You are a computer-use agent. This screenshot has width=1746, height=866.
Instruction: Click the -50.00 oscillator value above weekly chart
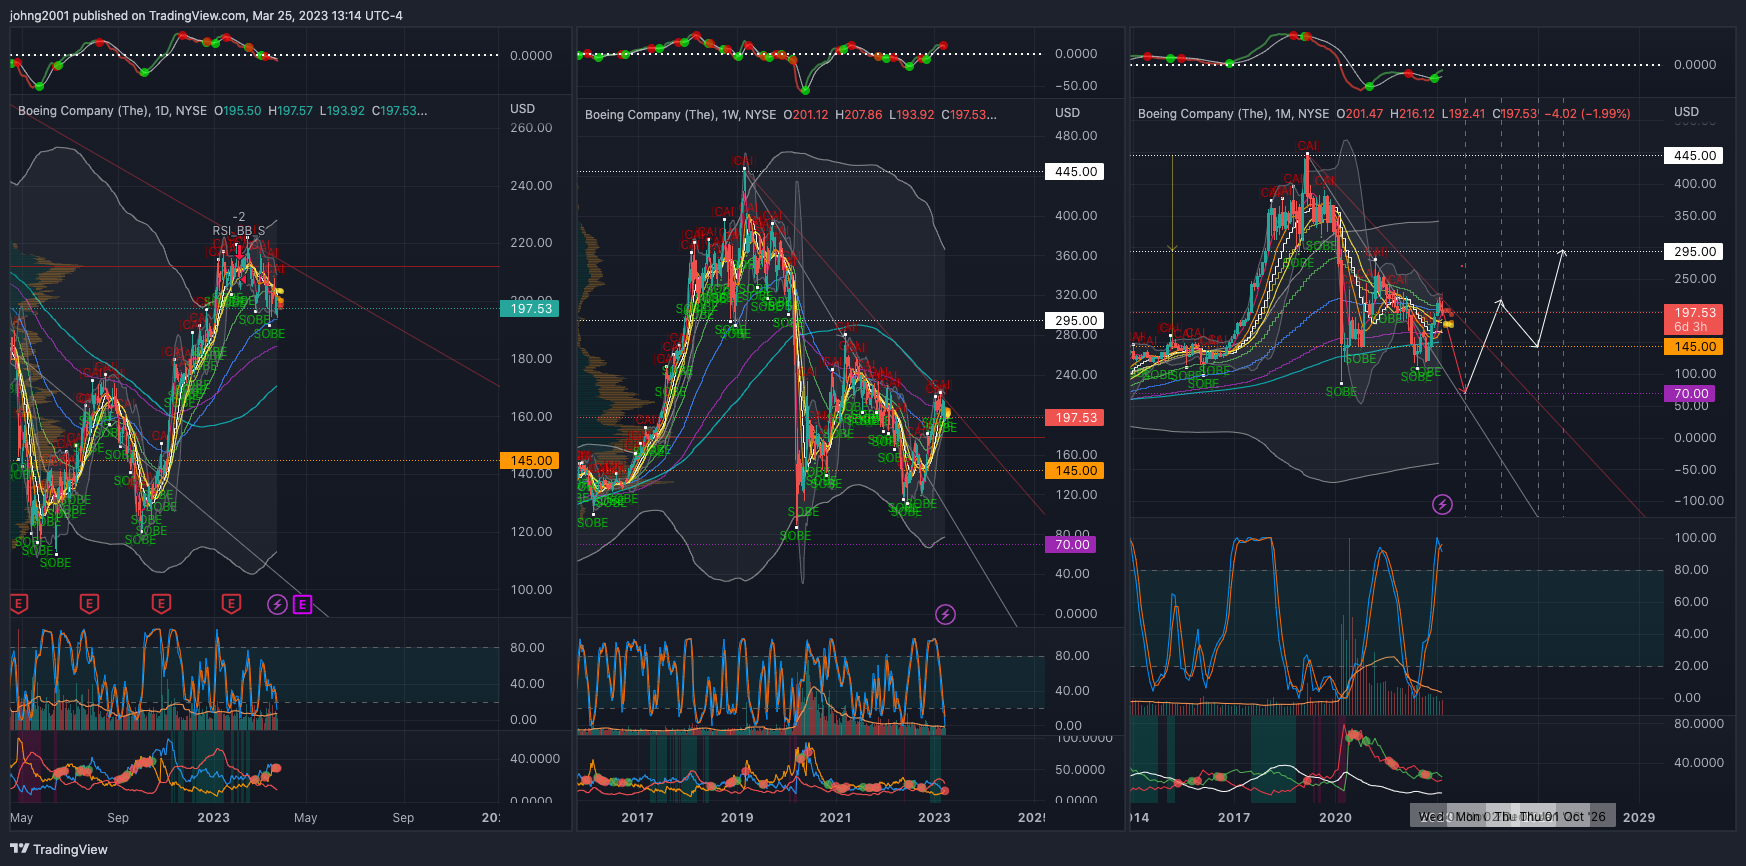point(1076,86)
